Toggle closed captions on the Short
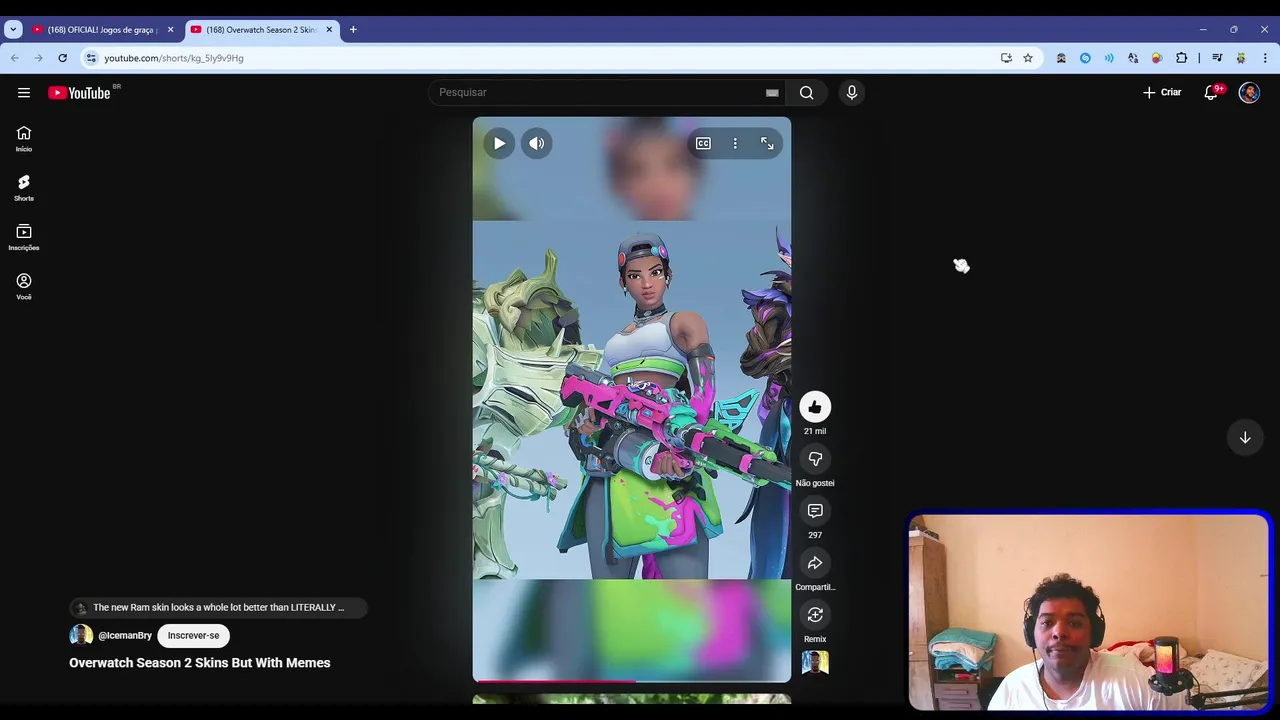 703,143
